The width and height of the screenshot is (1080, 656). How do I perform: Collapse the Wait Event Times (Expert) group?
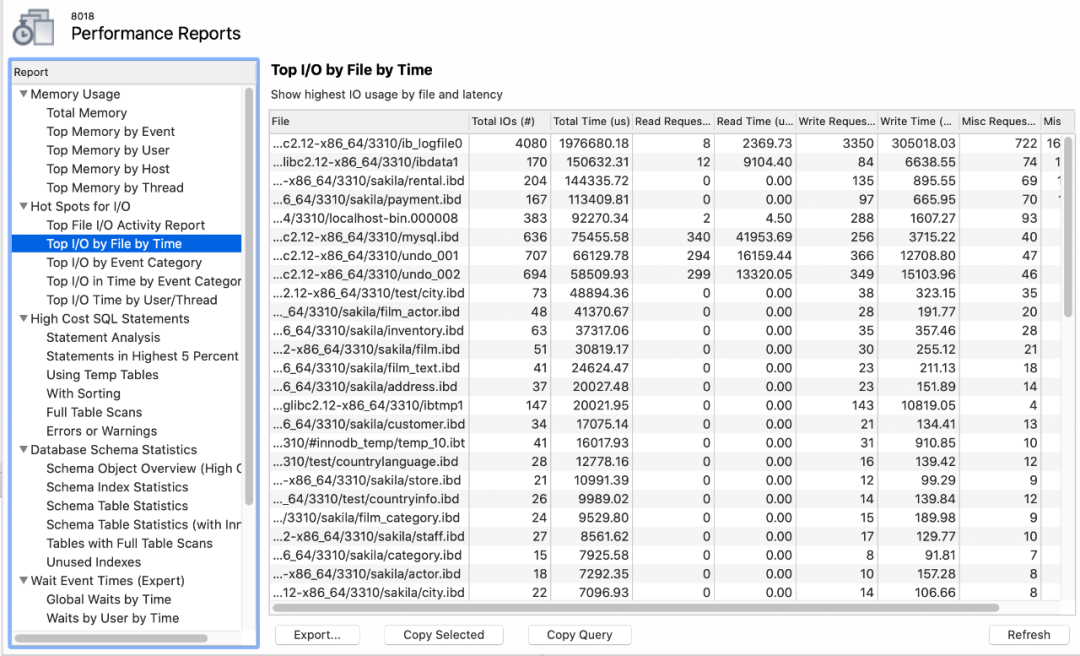pyautogui.click(x=23, y=581)
